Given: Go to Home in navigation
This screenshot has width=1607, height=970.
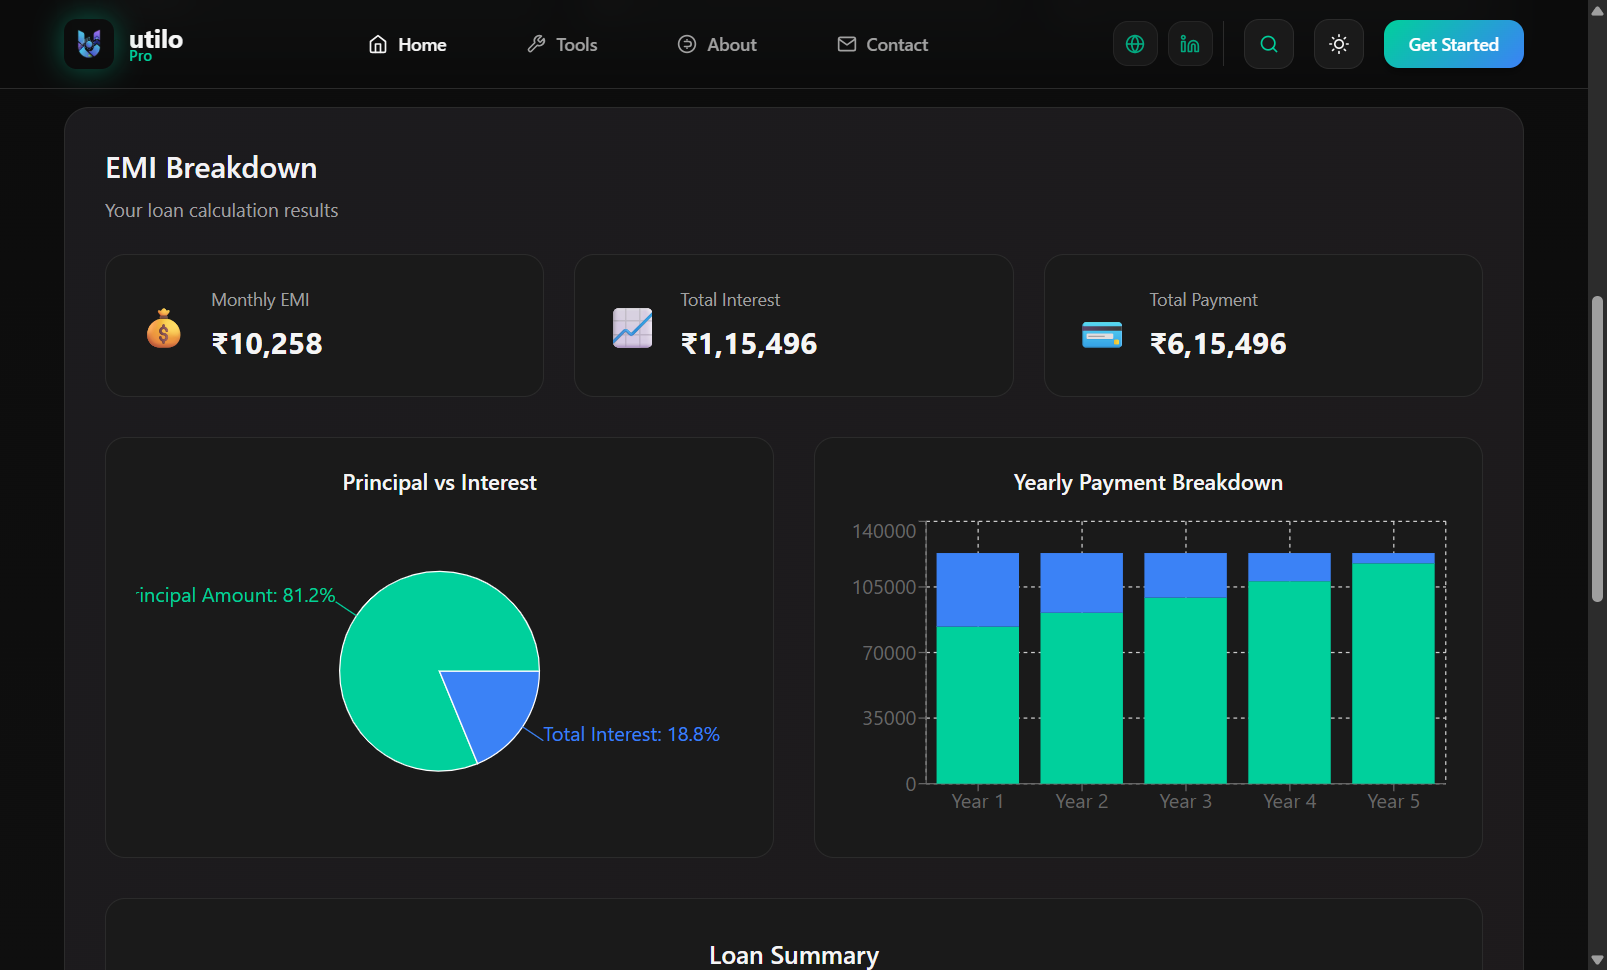Looking at the screenshot, I should (407, 44).
